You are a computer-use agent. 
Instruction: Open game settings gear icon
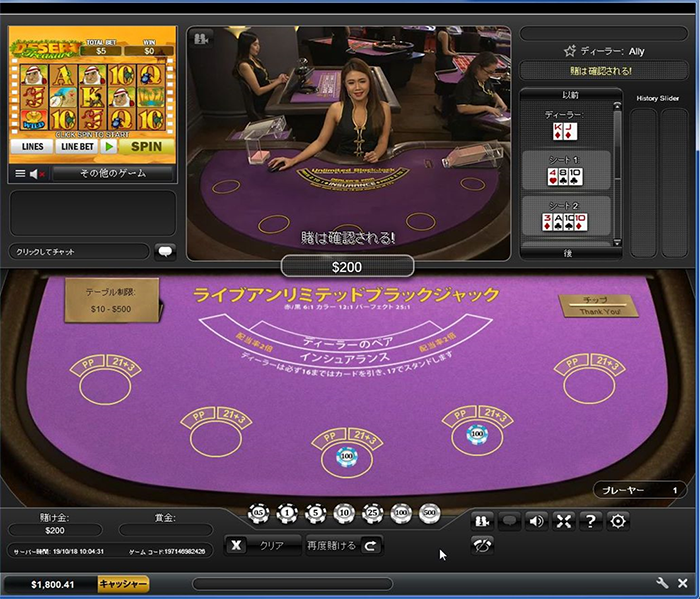click(618, 521)
